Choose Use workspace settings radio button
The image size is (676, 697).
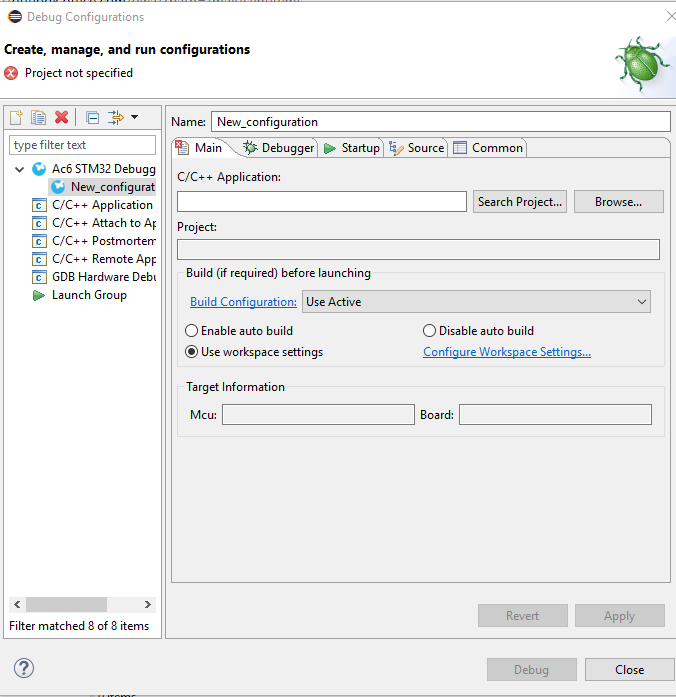click(192, 352)
